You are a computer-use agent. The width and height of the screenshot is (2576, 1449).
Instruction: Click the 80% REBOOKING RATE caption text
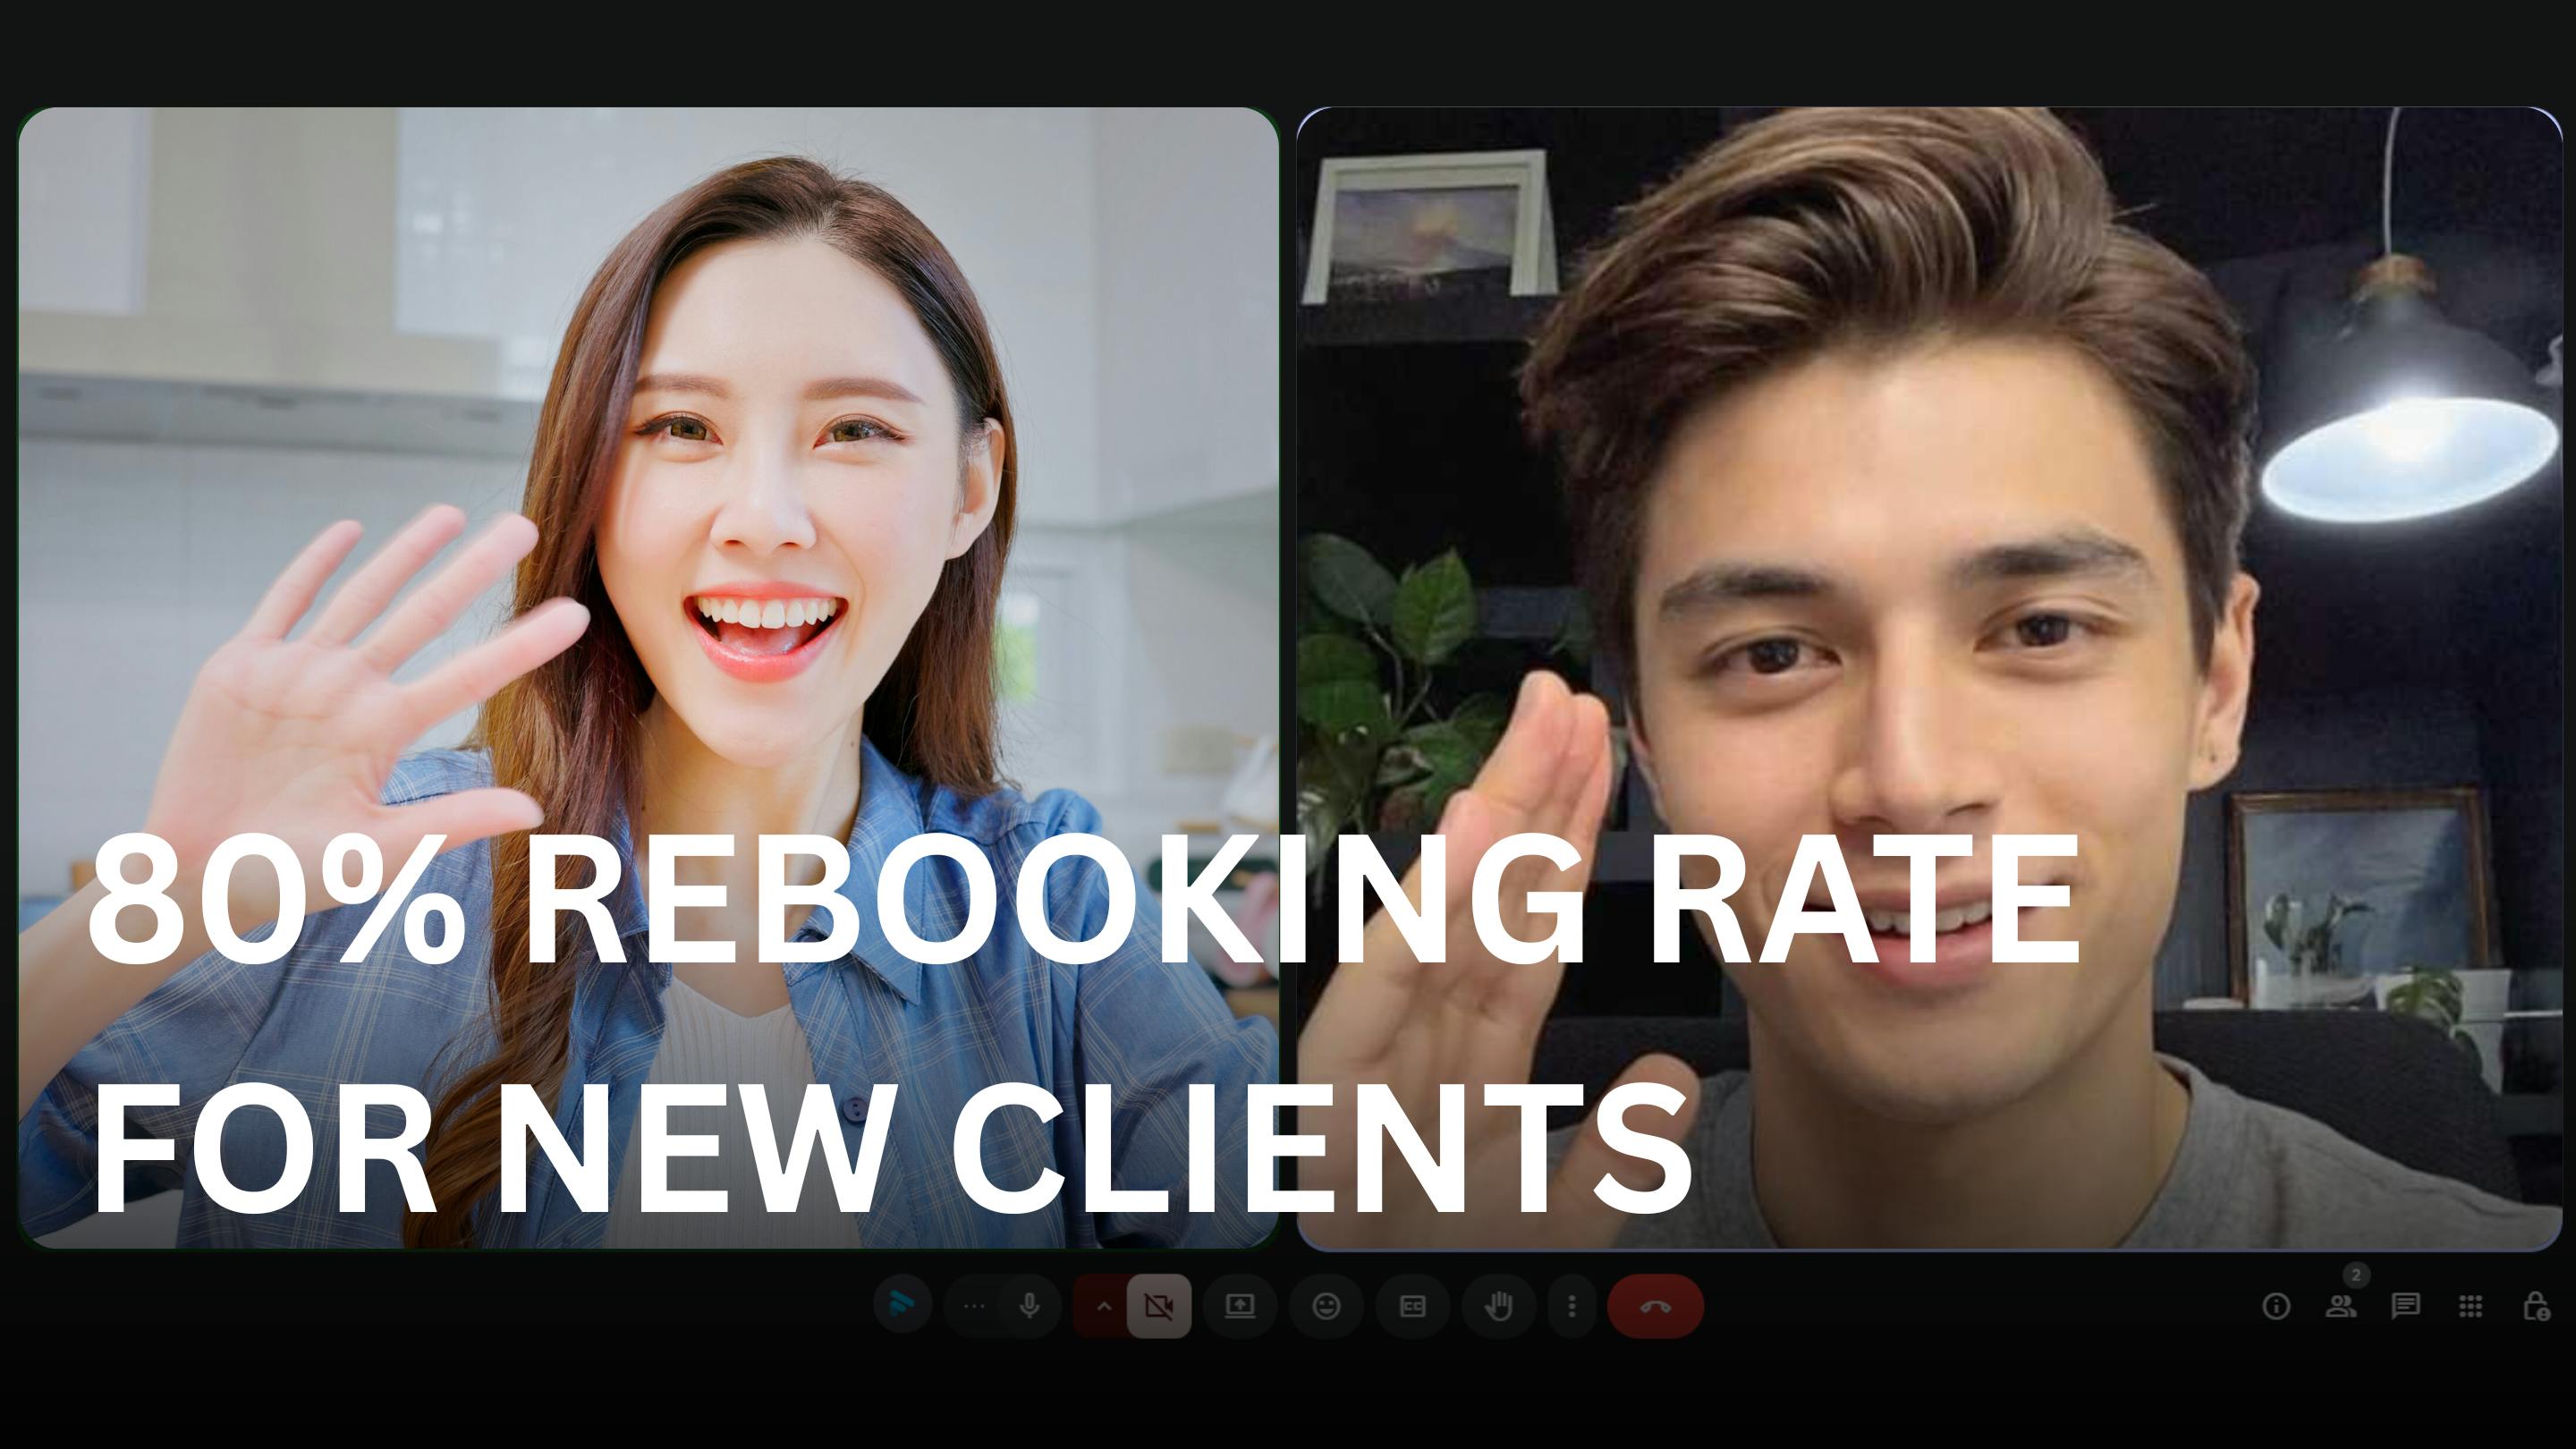[1083, 900]
